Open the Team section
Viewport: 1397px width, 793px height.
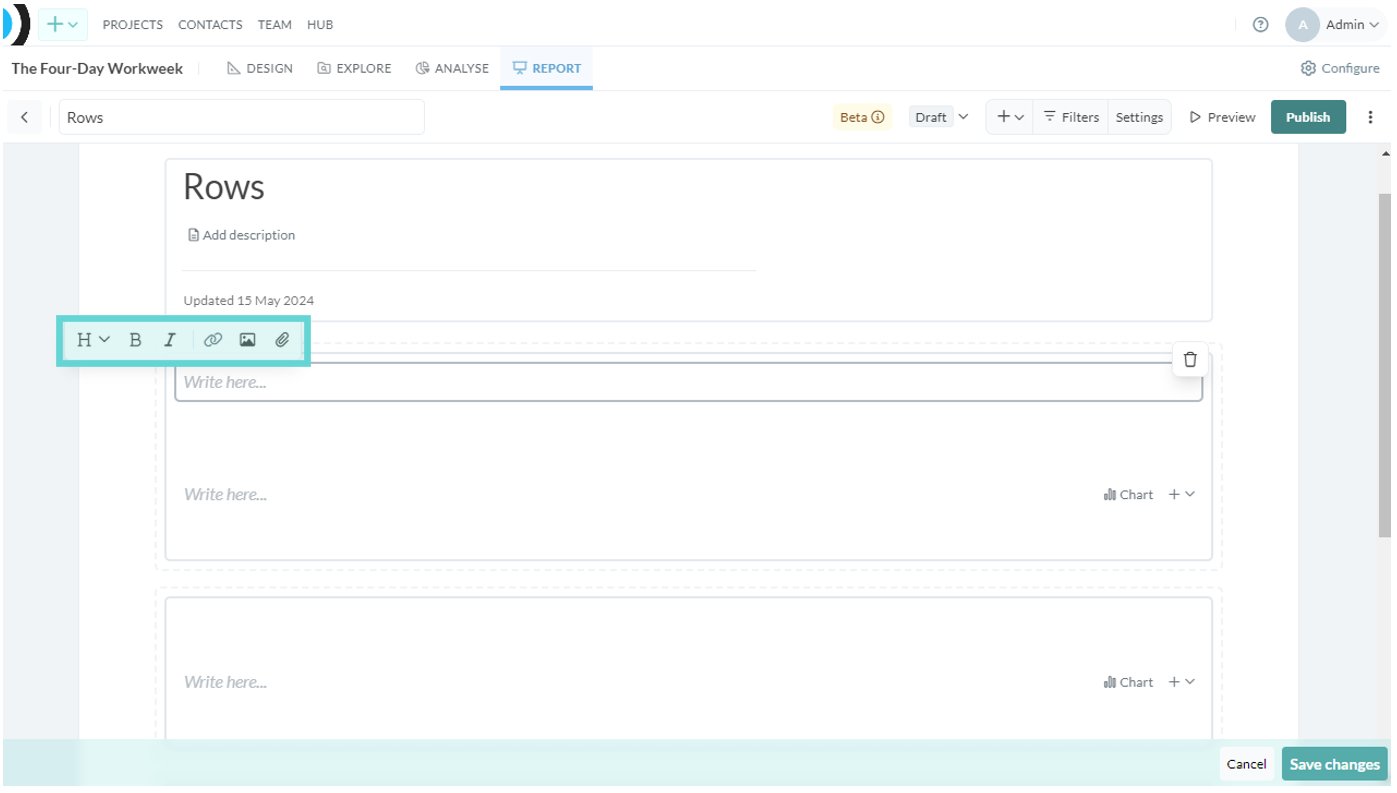(x=274, y=25)
